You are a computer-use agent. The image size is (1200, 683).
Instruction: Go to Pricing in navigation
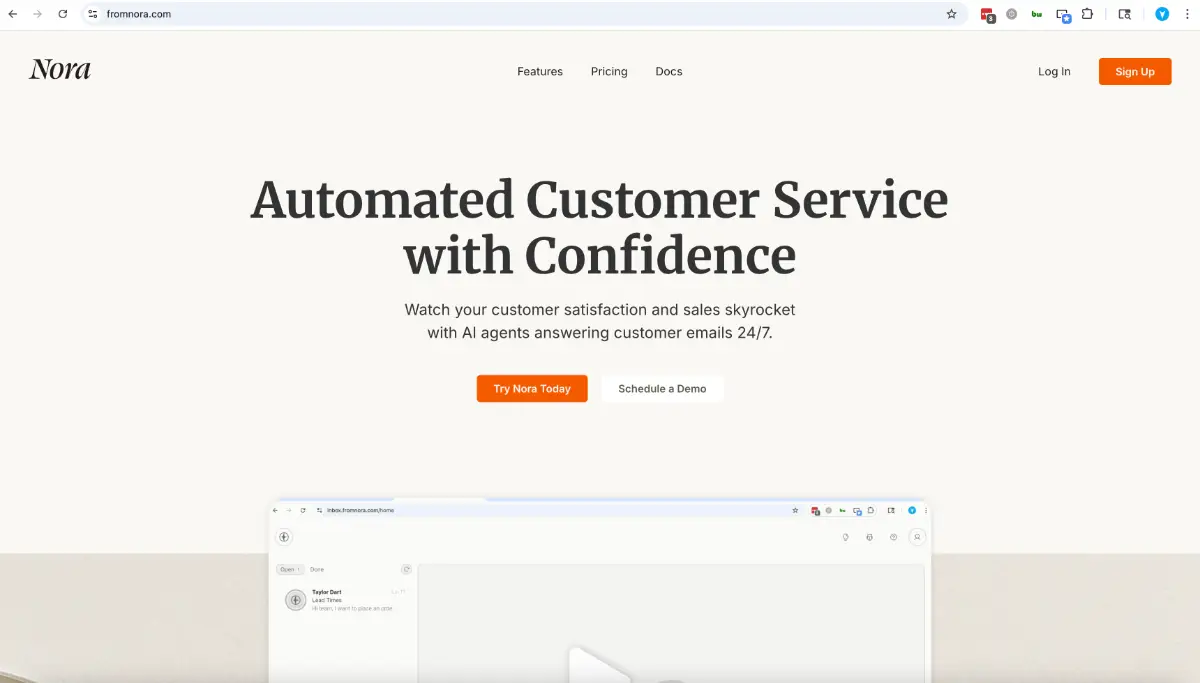pos(609,72)
